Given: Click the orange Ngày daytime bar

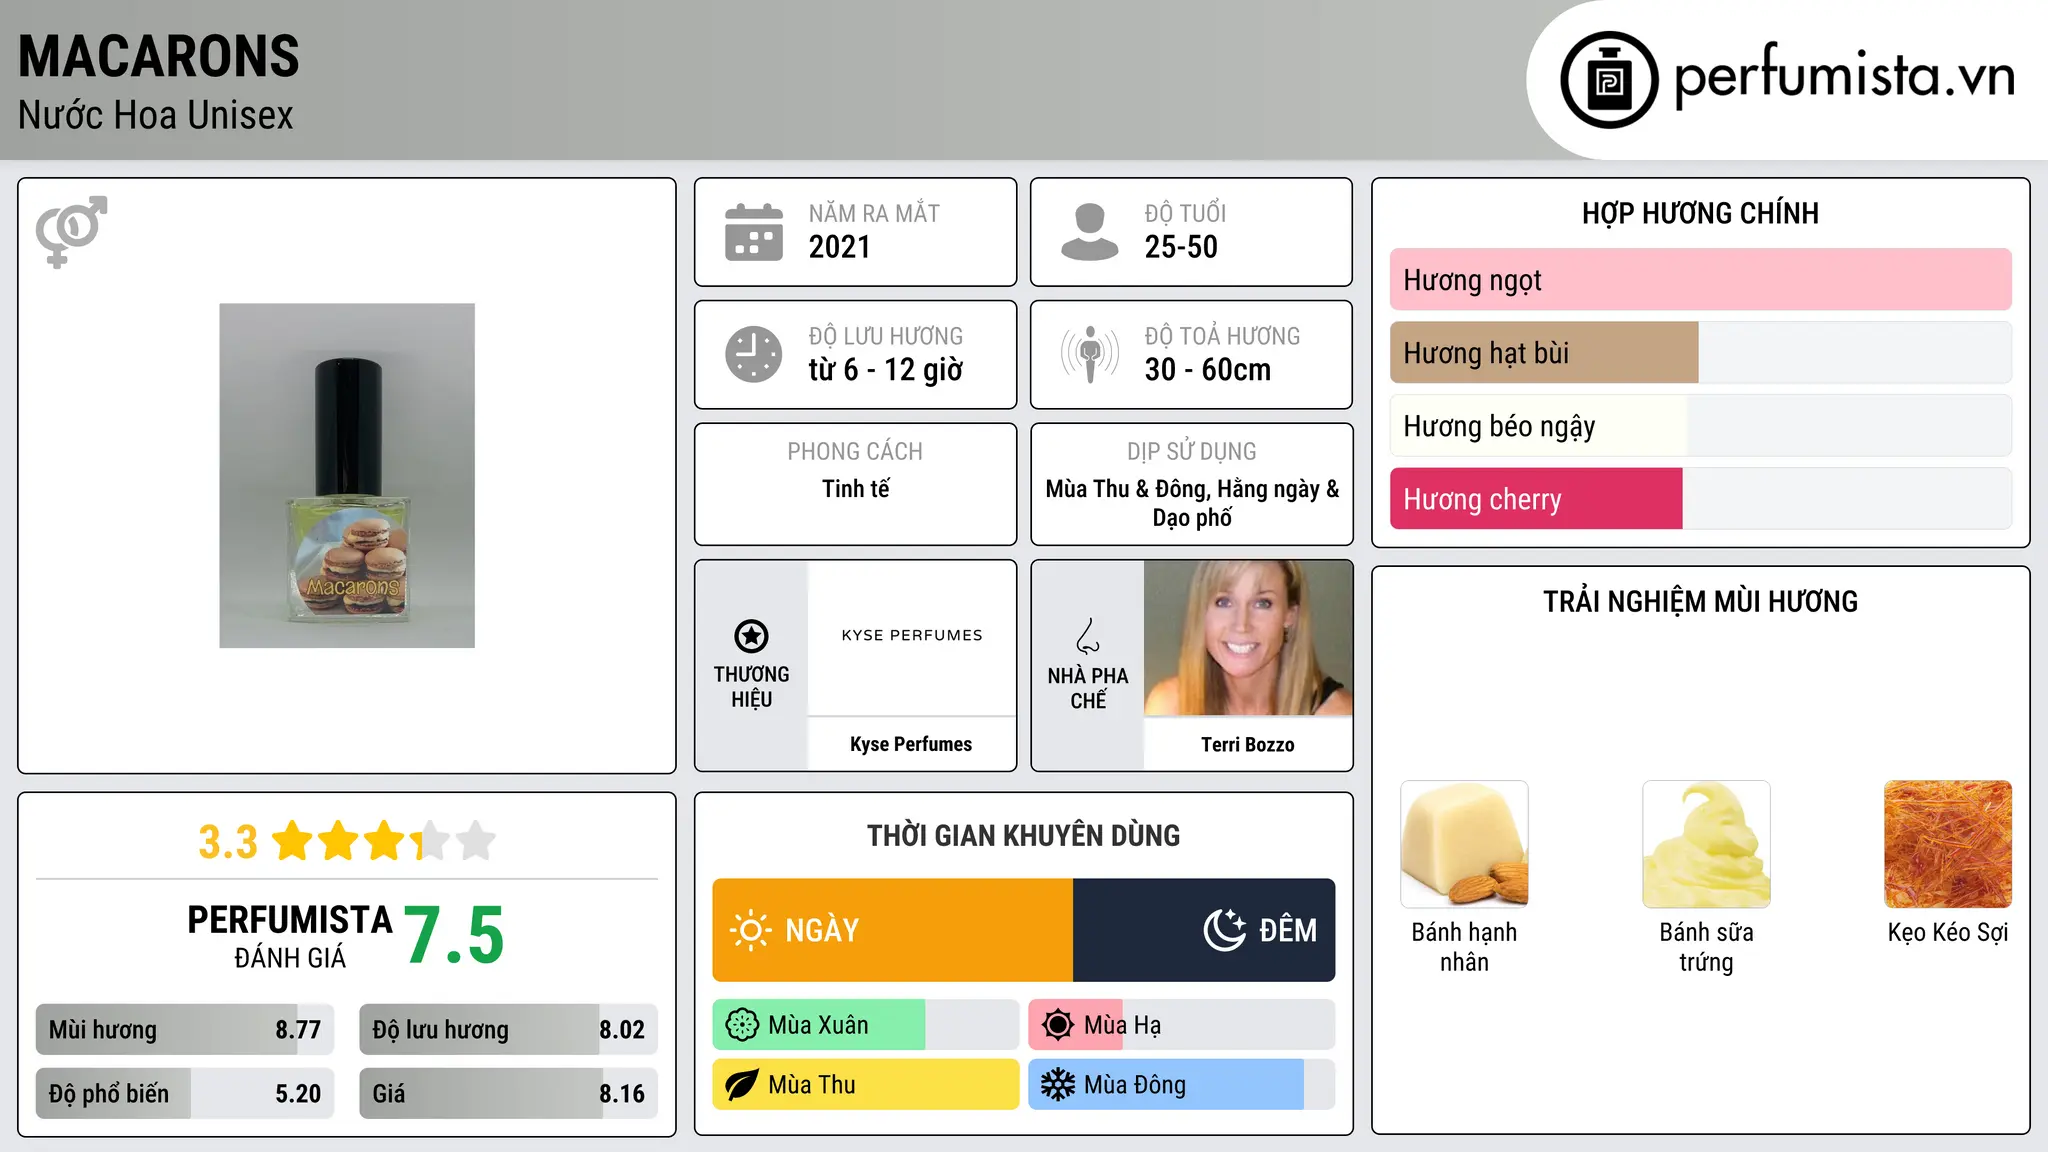Looking at the screenshot, I should 893,930.
